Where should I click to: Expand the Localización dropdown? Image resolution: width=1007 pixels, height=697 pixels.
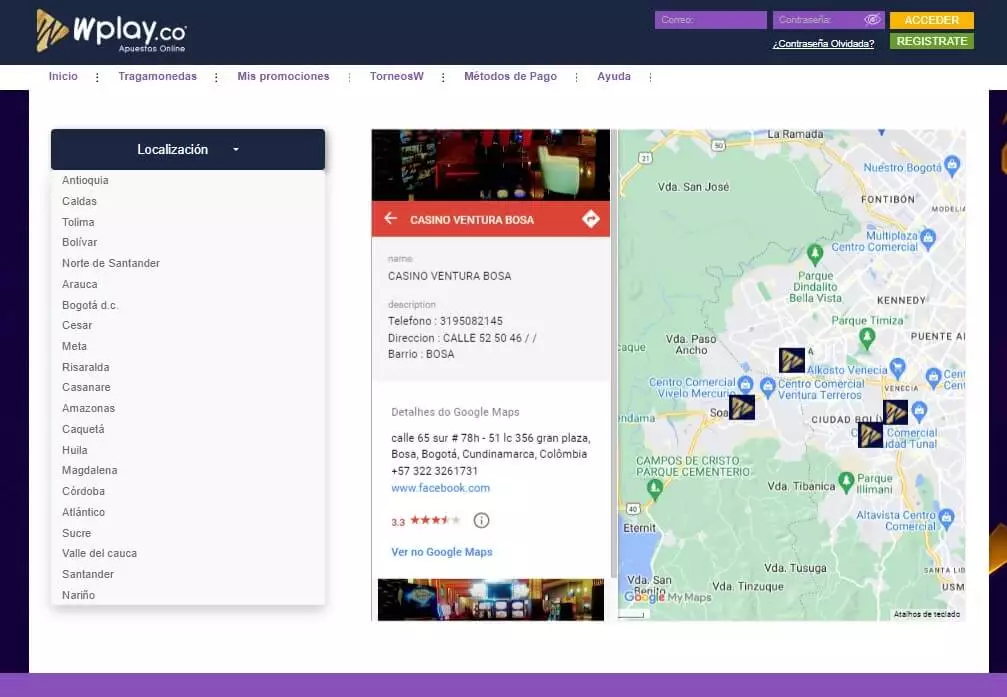pyautogui.click(x=188, y=149)
